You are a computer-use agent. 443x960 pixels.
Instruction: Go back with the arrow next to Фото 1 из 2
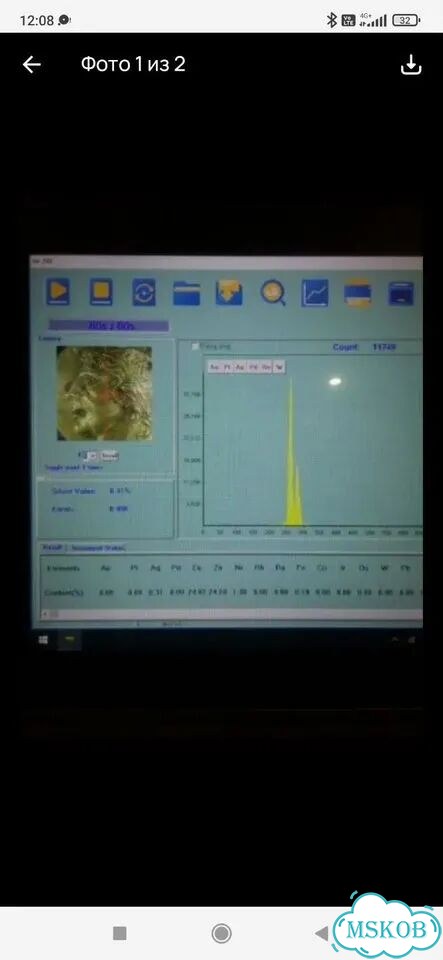32,64
